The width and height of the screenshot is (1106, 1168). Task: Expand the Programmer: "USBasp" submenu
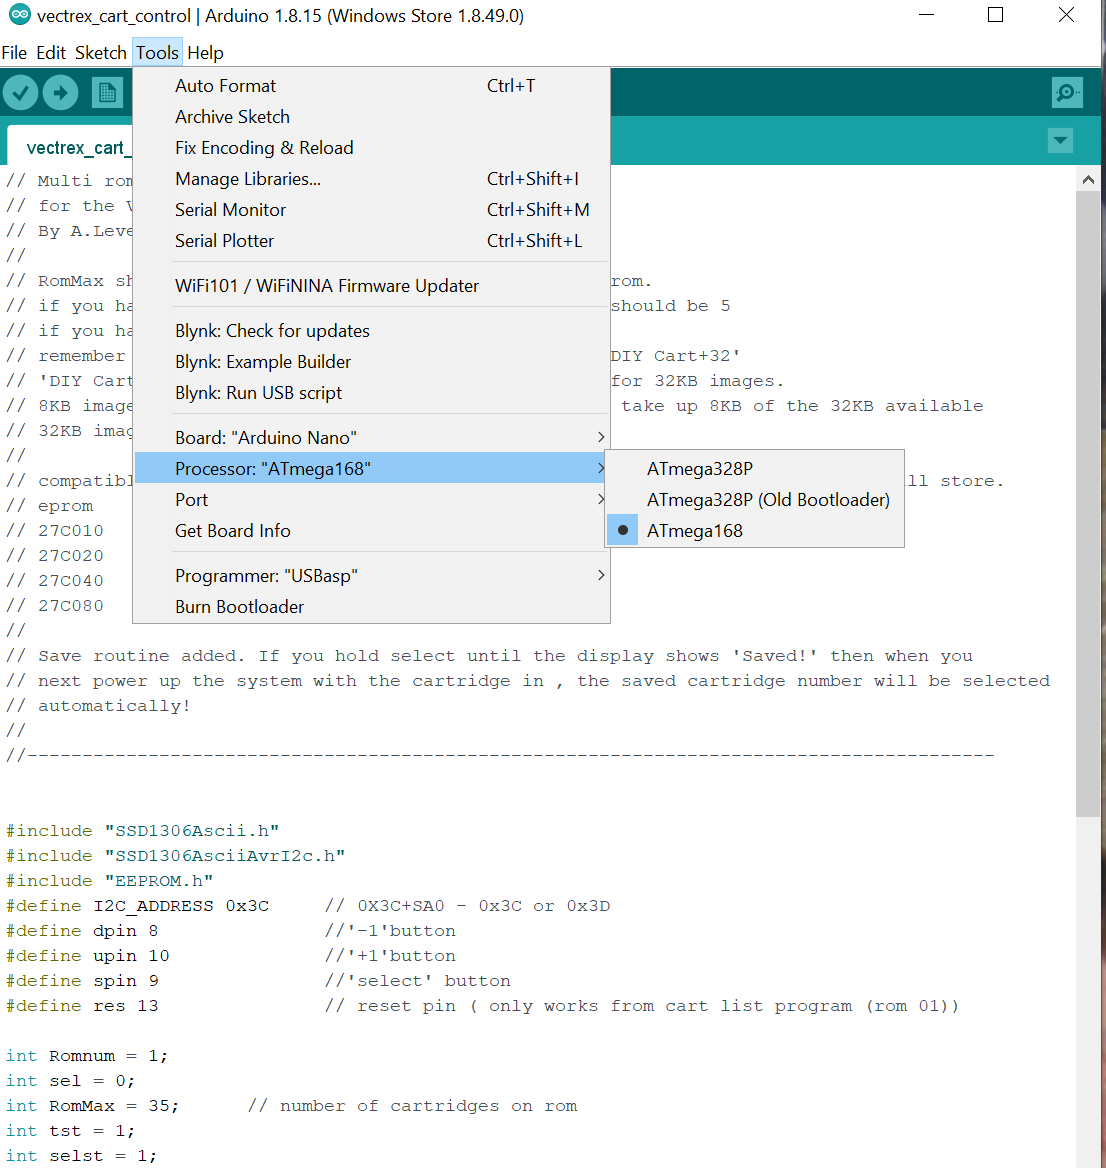pyautogui.click(x=372, y=576)
